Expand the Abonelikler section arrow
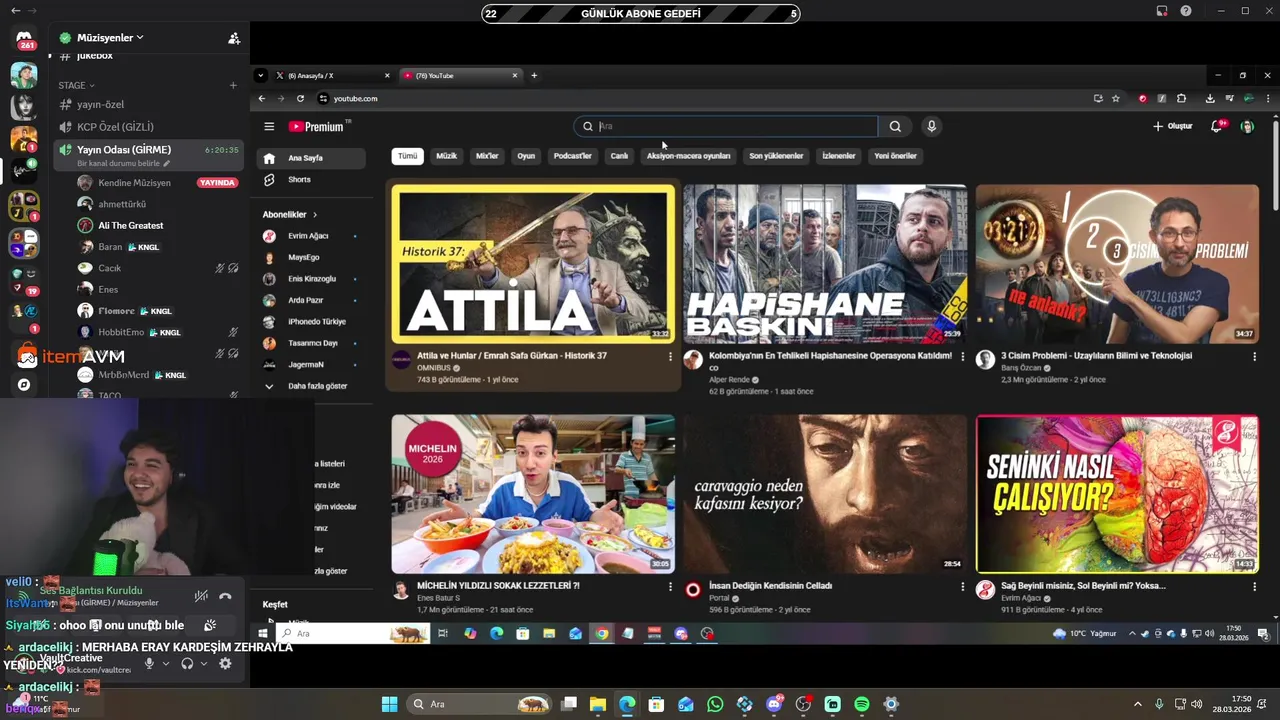Viewport: 1280px width, 720px height. coord(315,215)
